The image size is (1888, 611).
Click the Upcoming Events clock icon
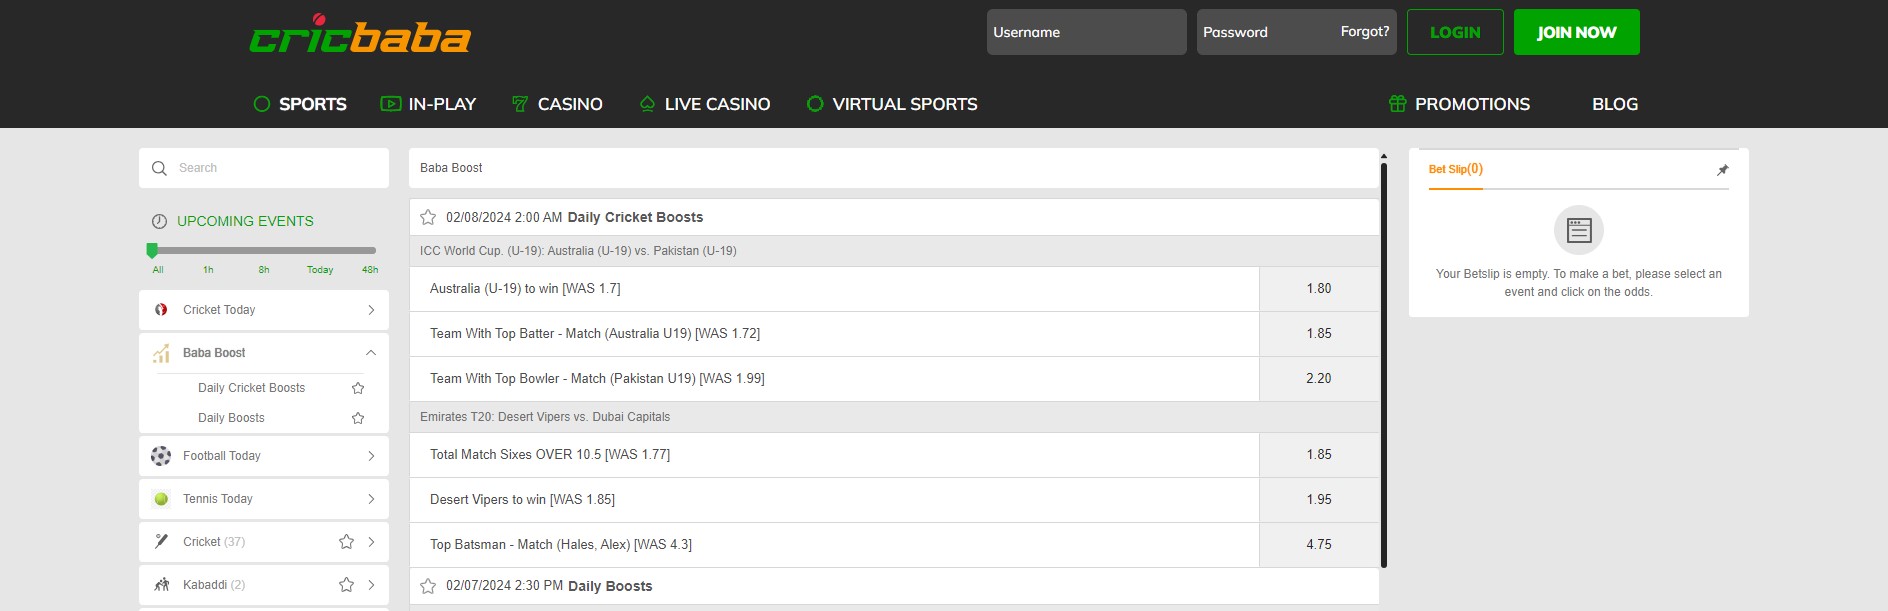pyautogui.click(x=159, y=221)
